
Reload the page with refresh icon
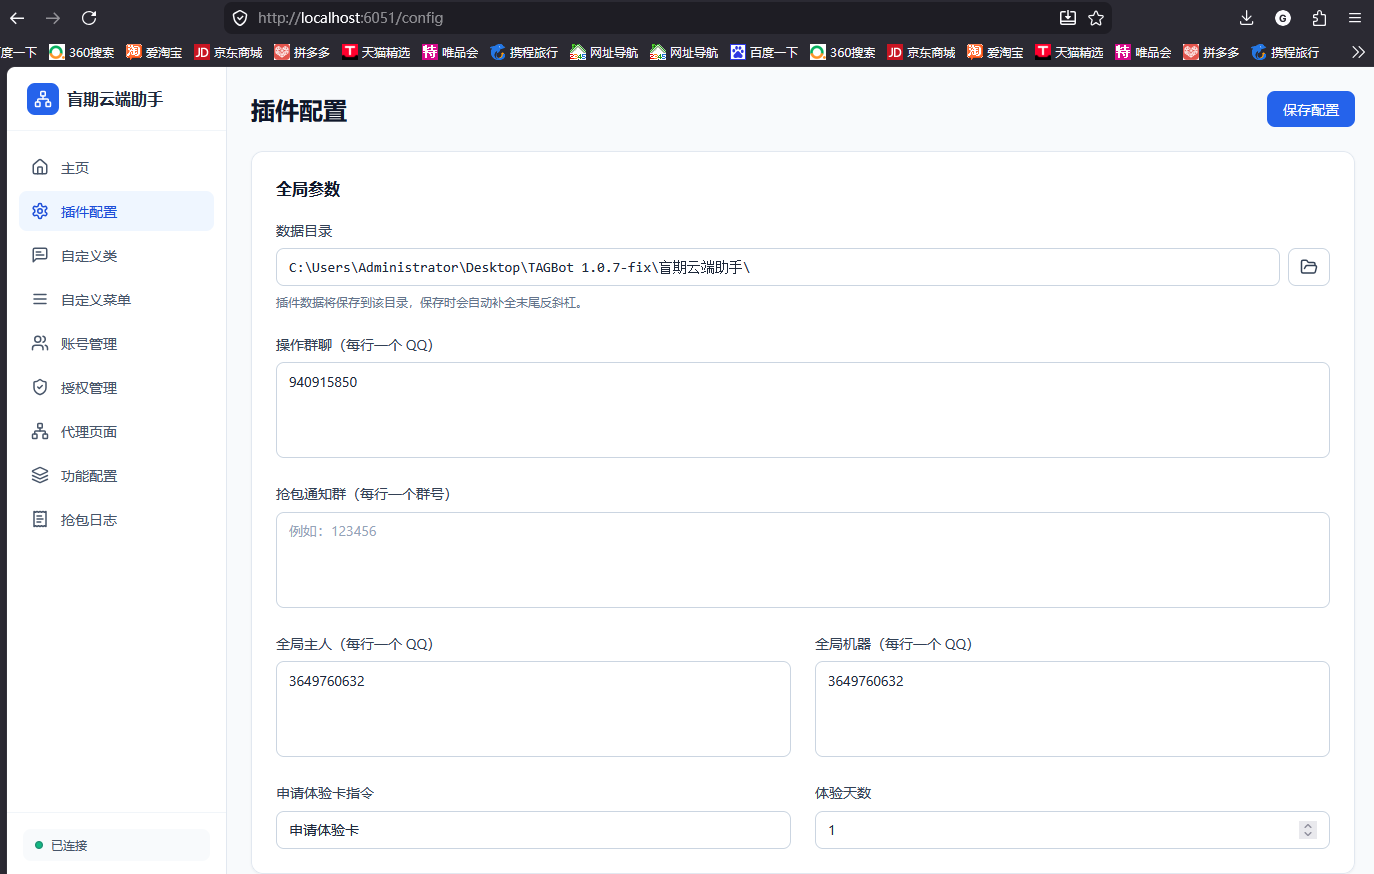(89, 18)
